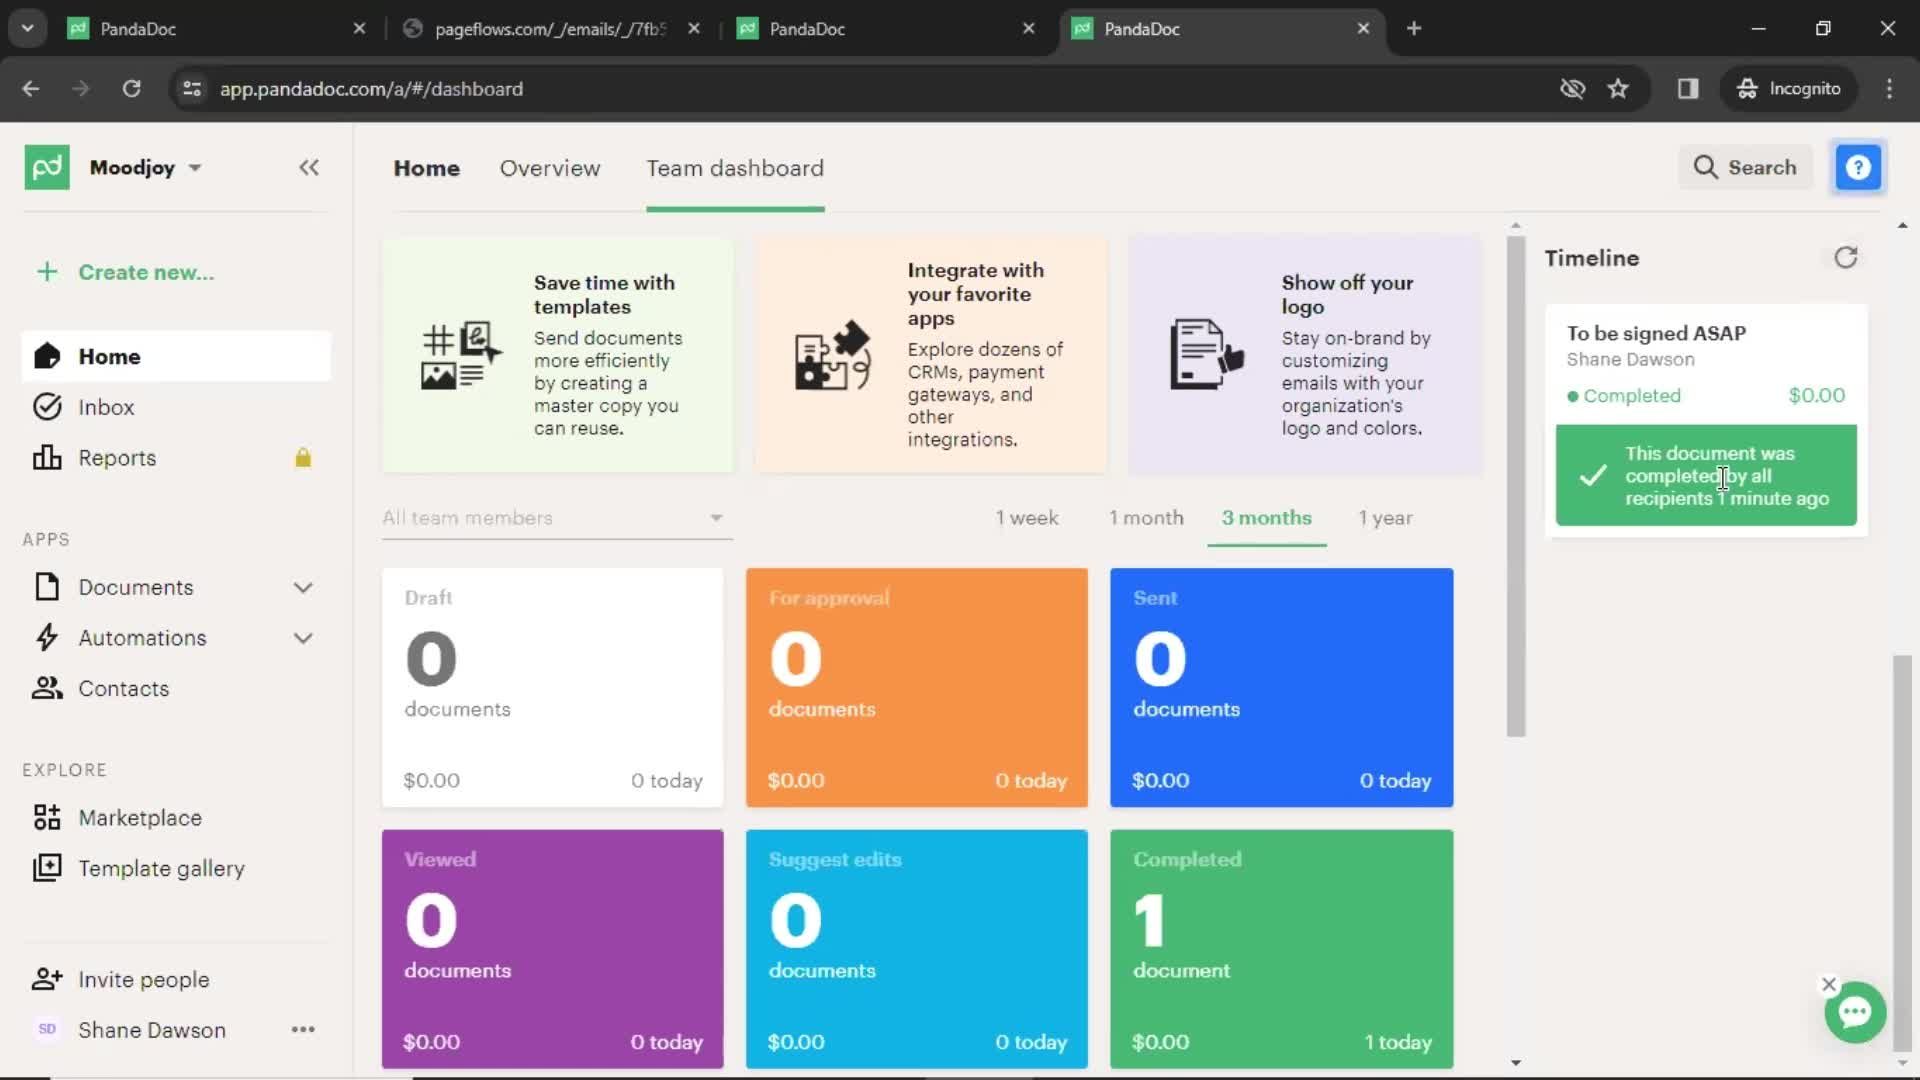
Task: Click the PandaDoc logo icon
Action: coord(47,167)
